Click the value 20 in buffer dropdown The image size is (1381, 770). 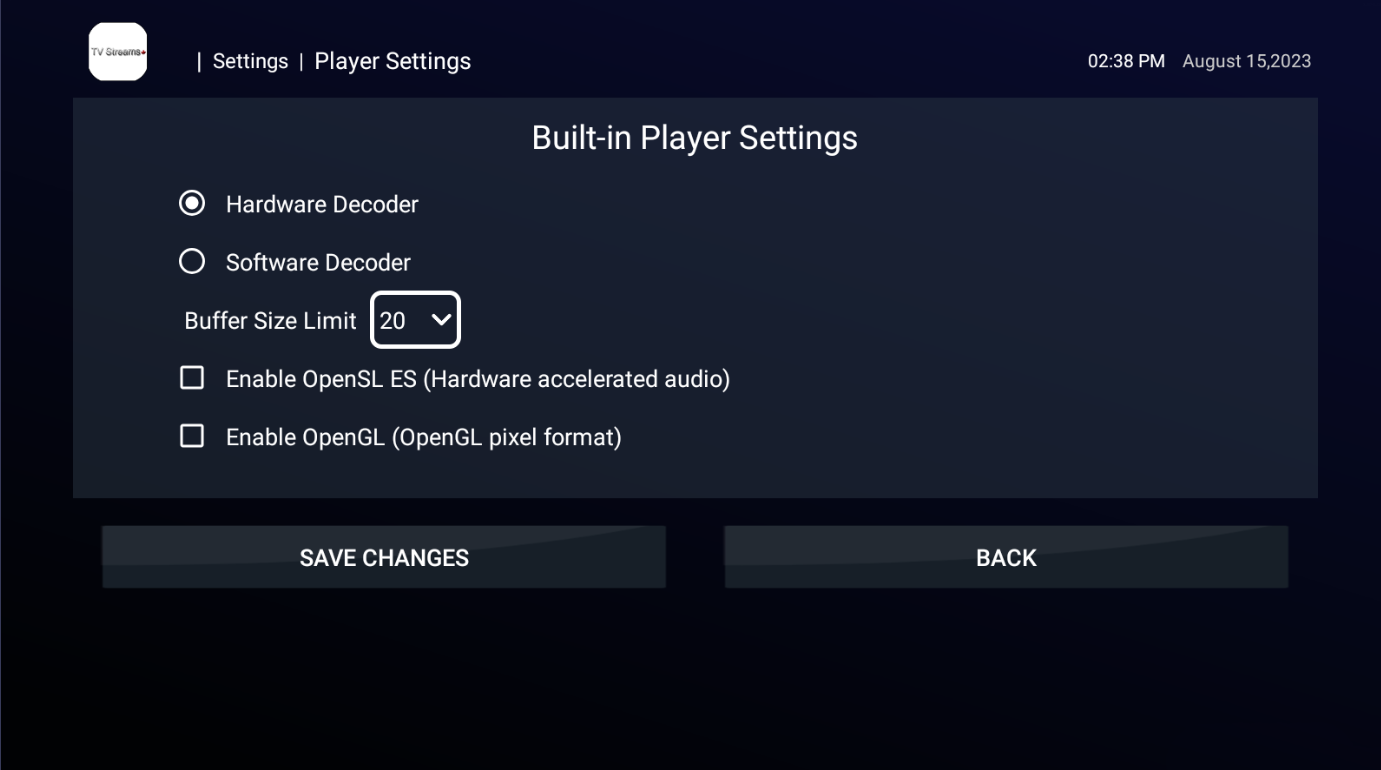pyautogui.click(x=393, y=321)
